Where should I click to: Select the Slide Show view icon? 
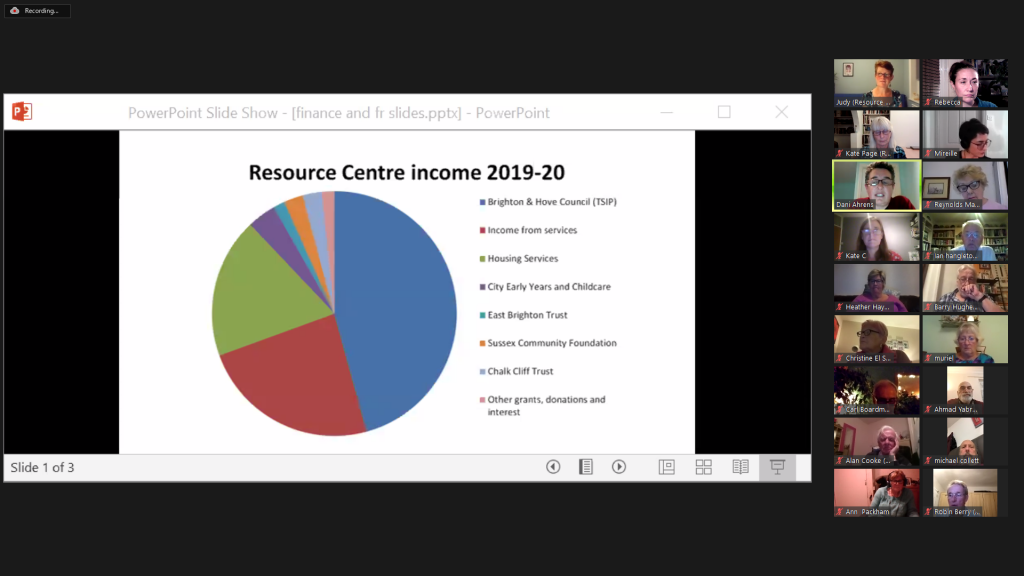tap(777, 467)
